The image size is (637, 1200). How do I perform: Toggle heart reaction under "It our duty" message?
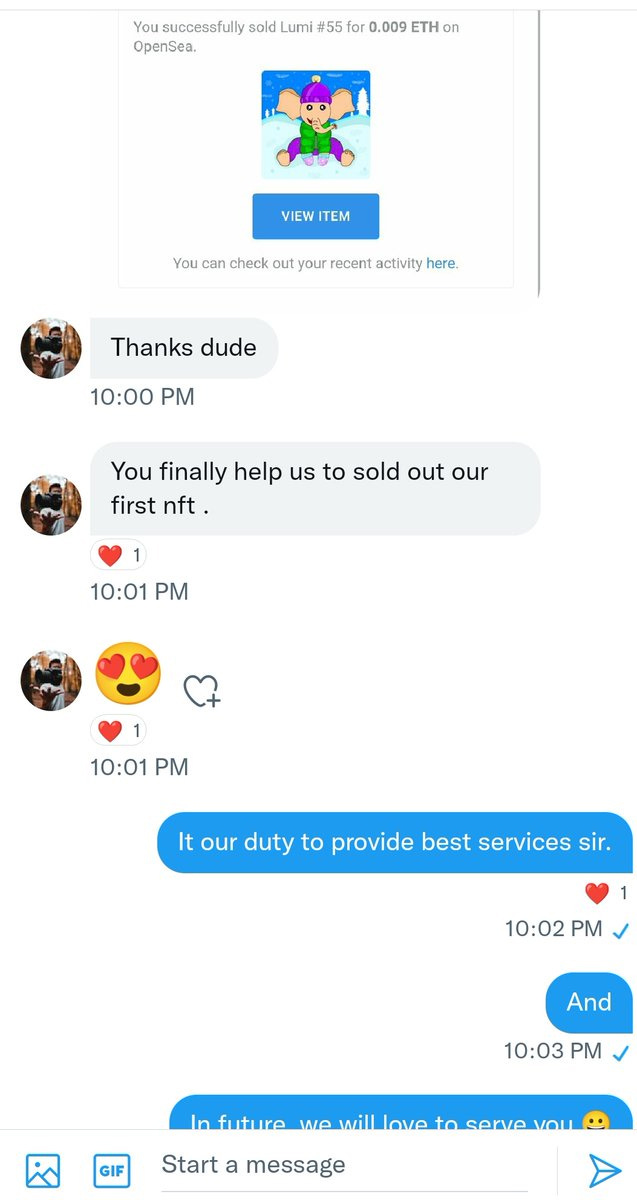(x=606, y=892)
